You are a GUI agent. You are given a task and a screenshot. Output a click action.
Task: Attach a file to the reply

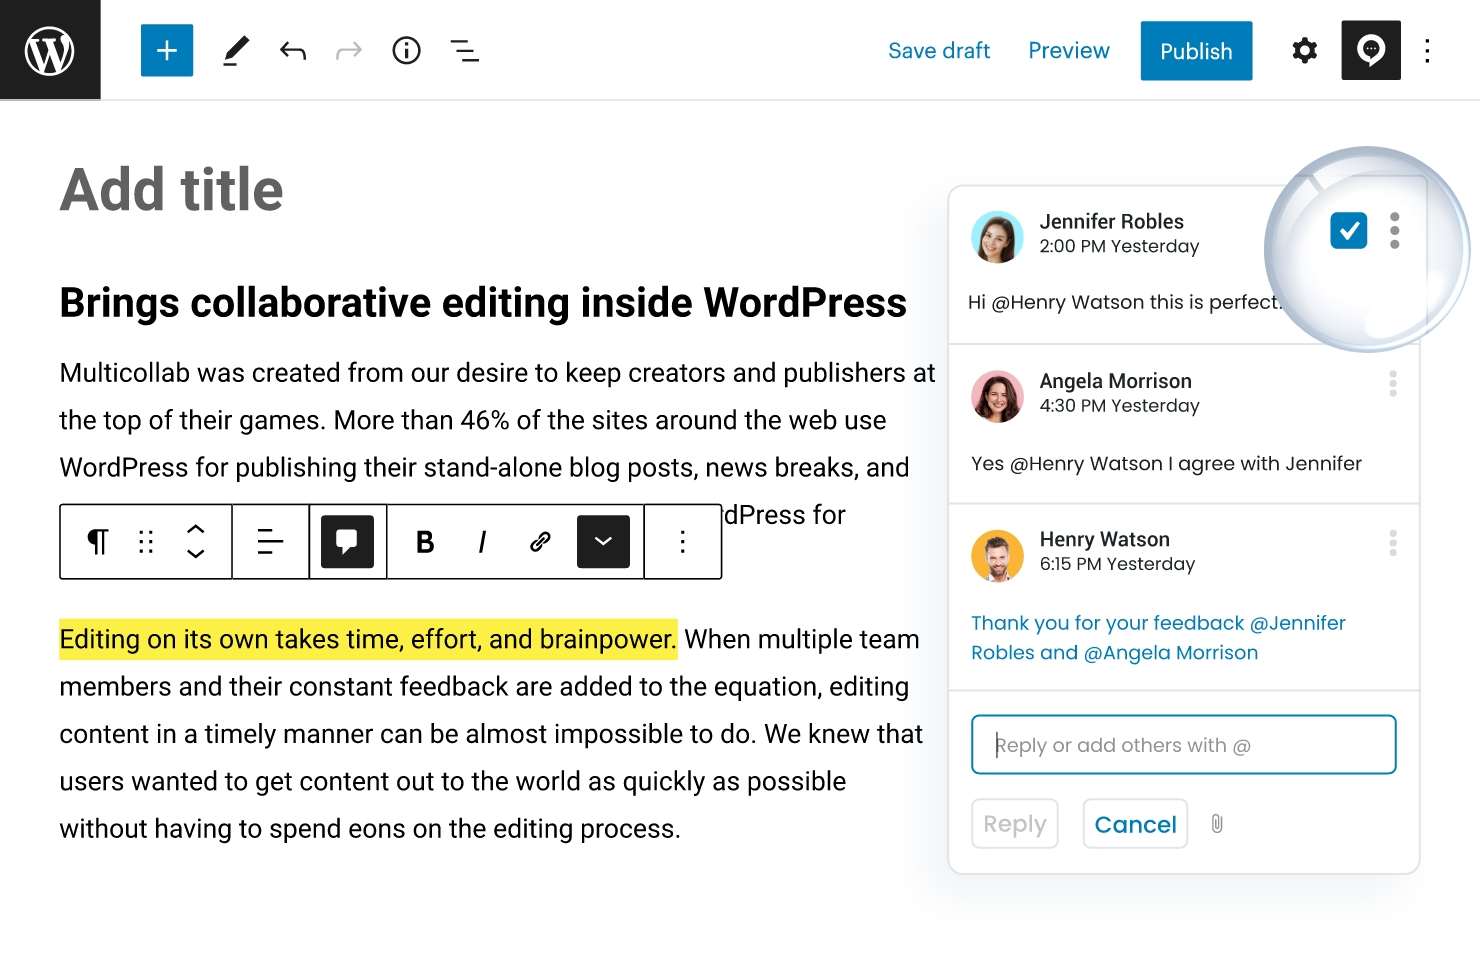point(1217,823)
